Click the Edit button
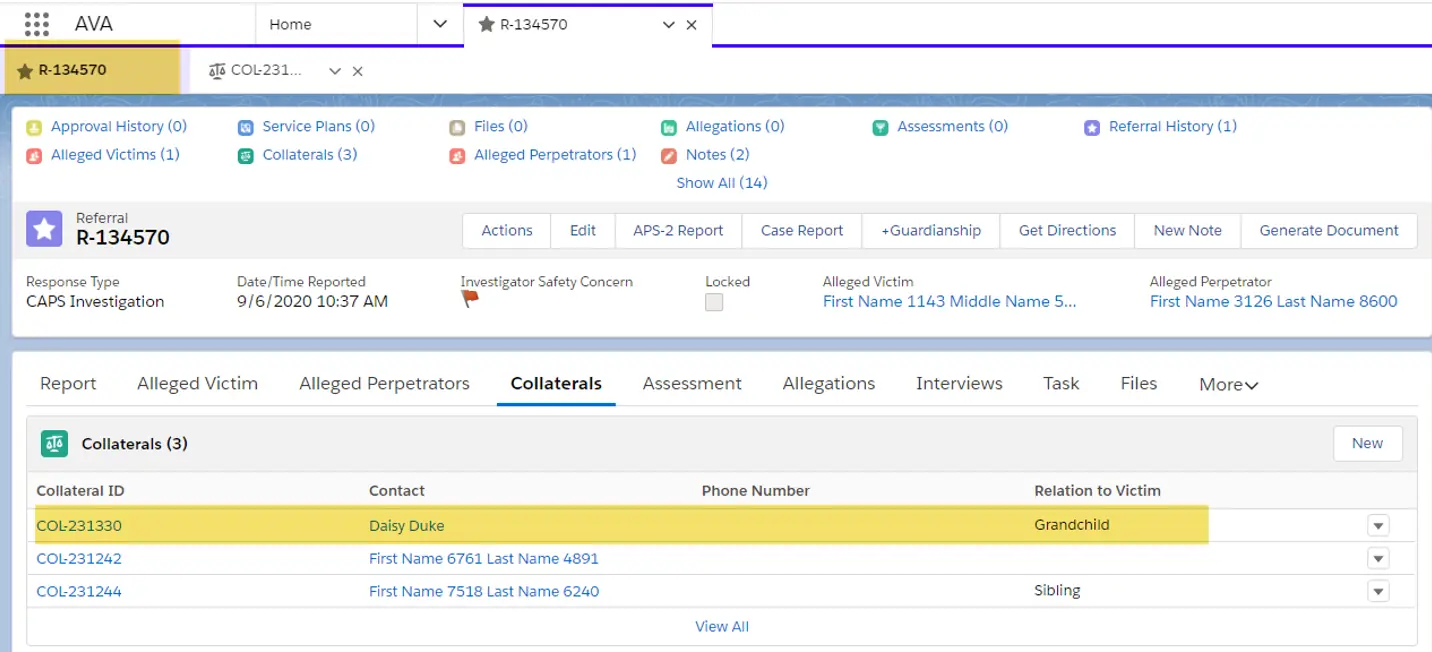Image resolution: width=1432 pixels, height=652 pixels. coord(583,230)
